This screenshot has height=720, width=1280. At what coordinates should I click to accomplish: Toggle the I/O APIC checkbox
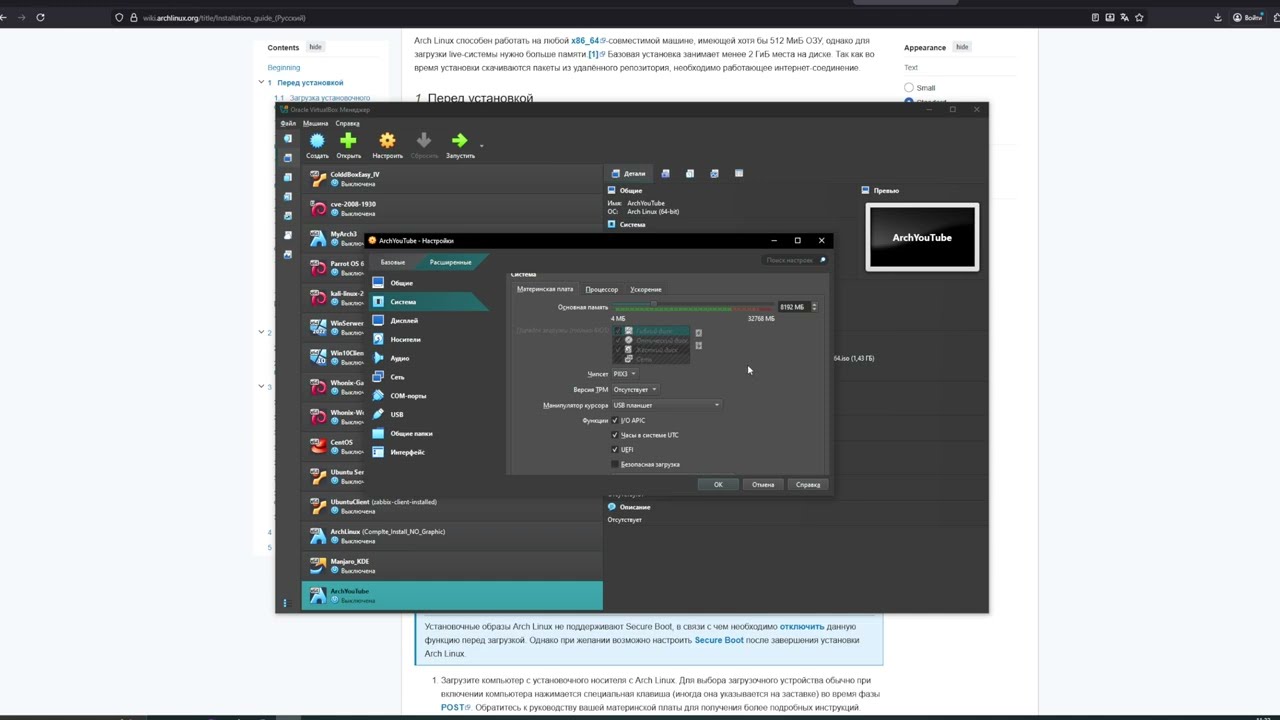pos(615,421)
